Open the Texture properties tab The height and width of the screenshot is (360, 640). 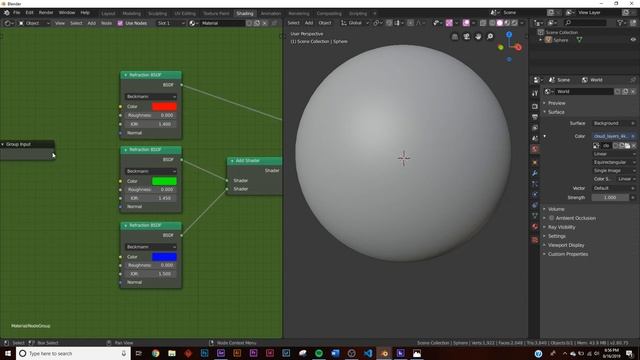pyautogui.click(x=535, y=240)
